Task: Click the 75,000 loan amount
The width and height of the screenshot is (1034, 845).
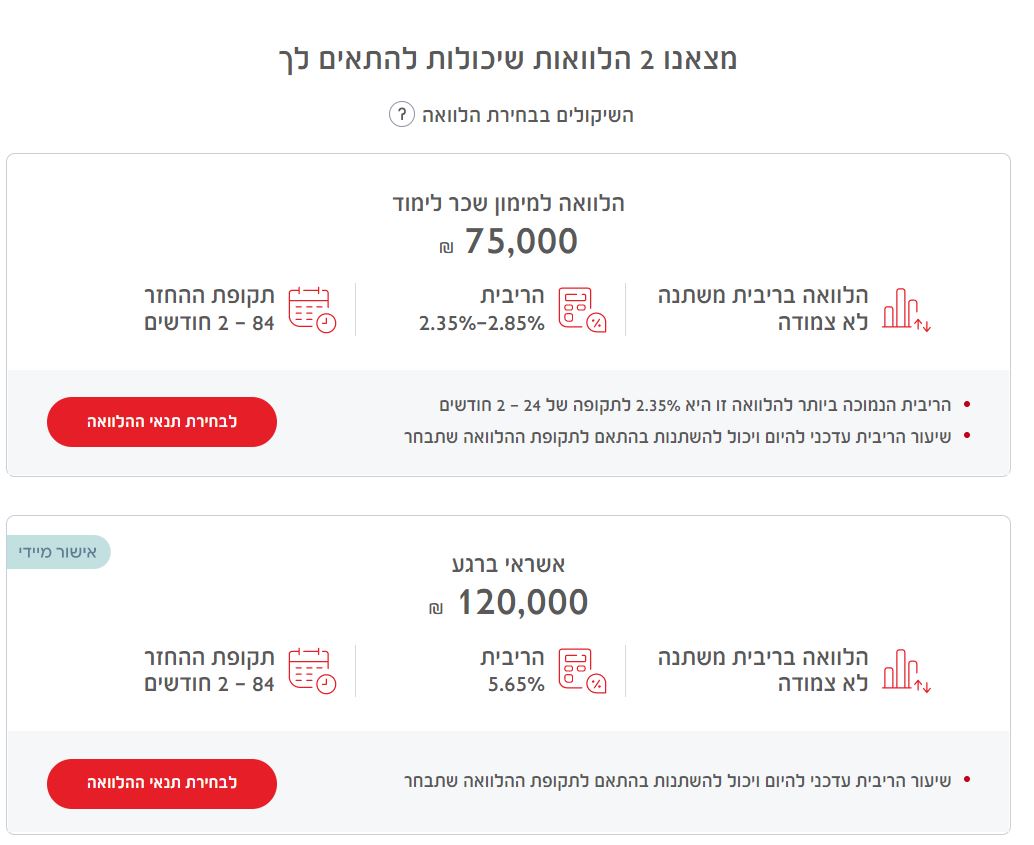Action: (521, 242)
